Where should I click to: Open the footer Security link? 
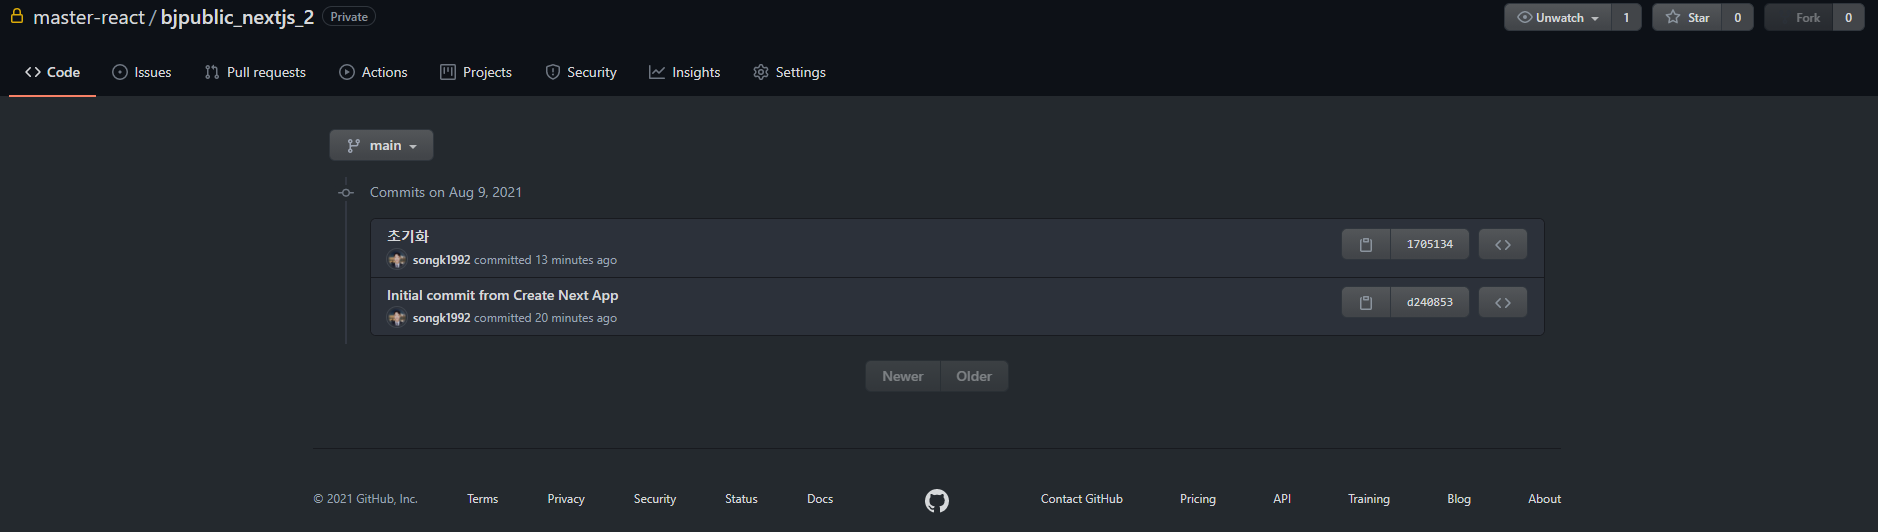pos(655,499)
